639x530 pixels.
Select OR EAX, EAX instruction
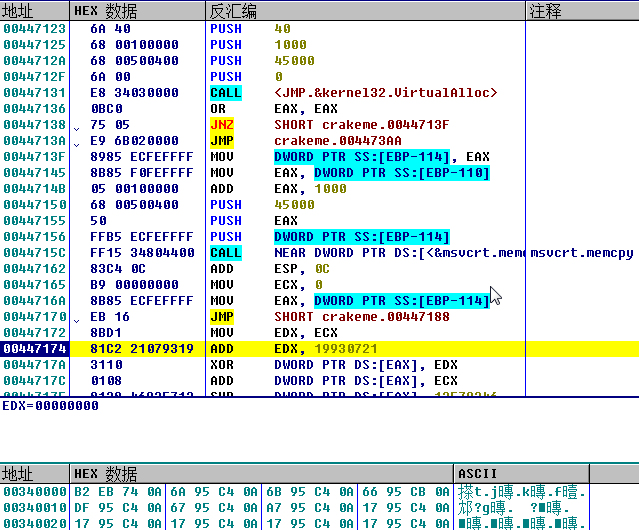point(320,109)
